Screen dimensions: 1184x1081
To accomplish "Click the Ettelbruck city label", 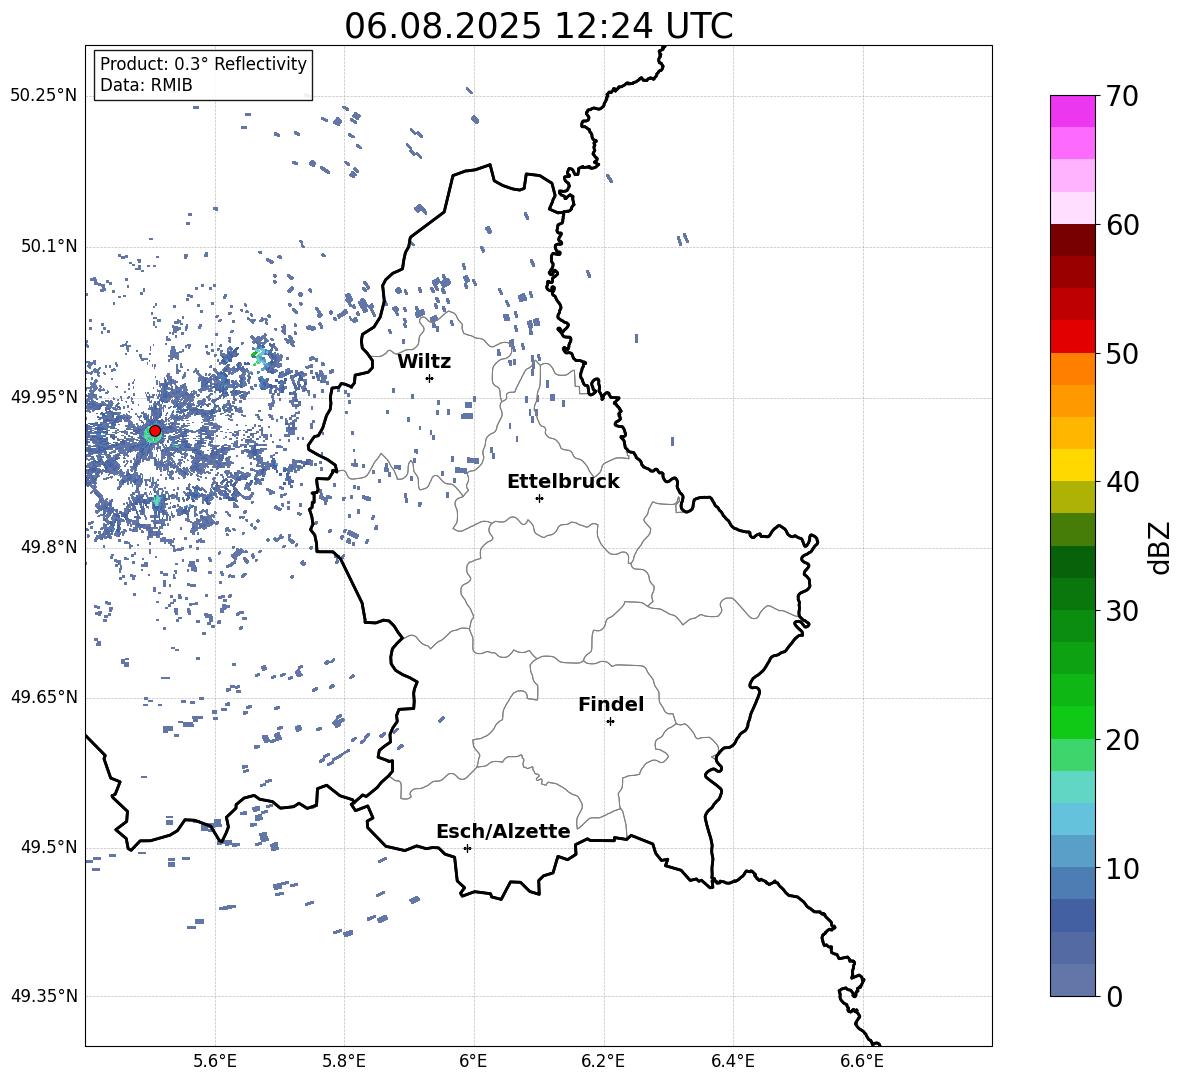I will pyautogui.click(x=563, y=482).
